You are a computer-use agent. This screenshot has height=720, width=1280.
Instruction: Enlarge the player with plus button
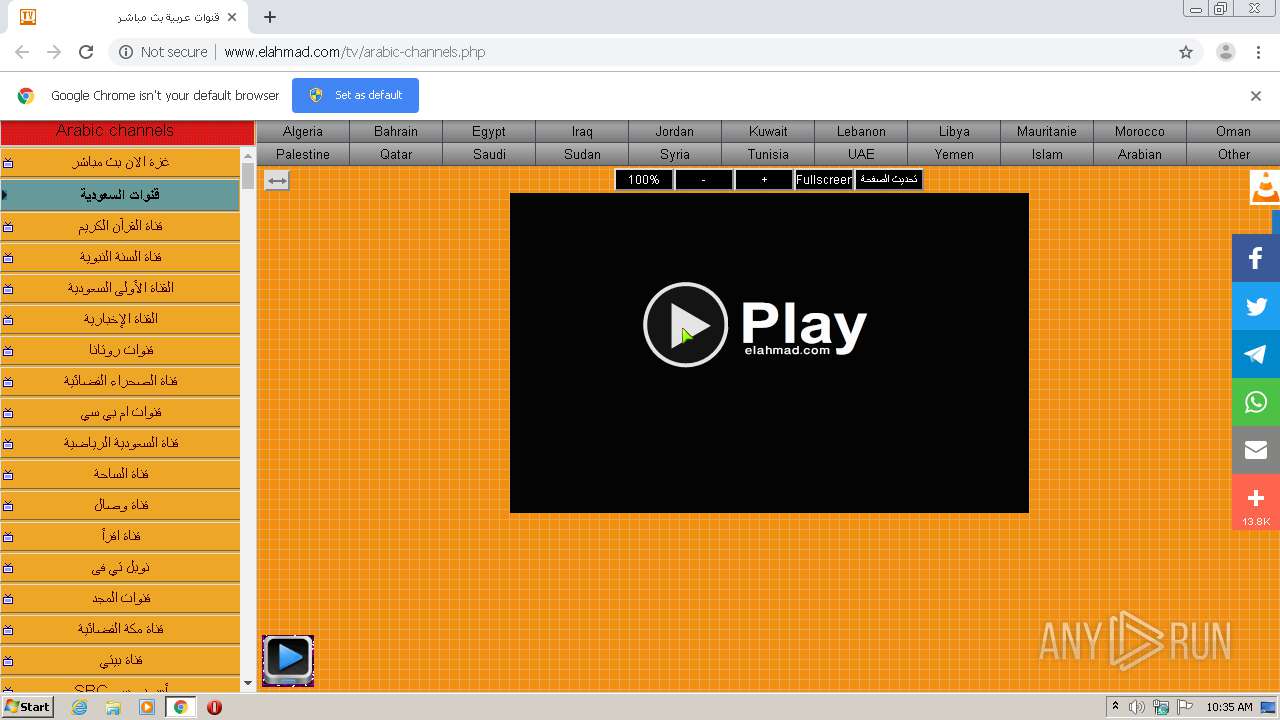(x=764, y=180)
